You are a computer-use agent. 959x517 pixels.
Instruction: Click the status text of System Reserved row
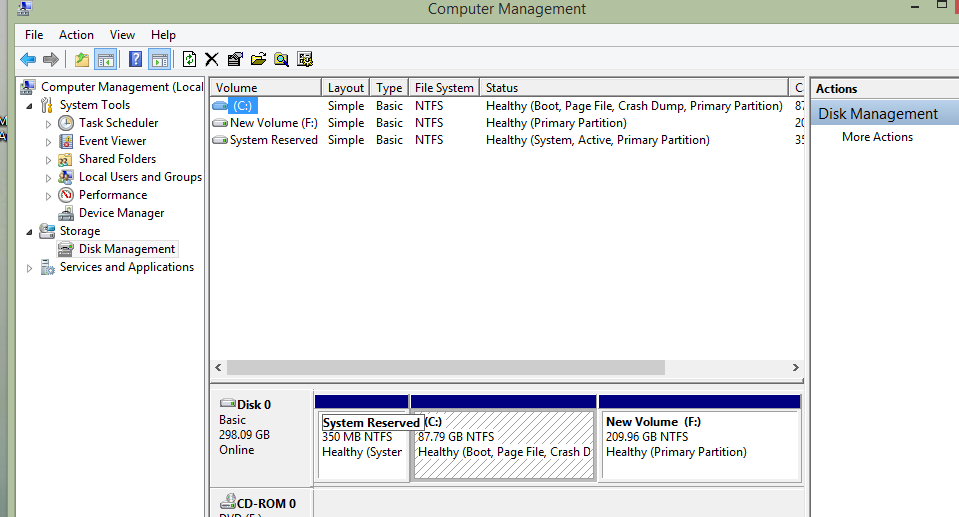[598, 140]
